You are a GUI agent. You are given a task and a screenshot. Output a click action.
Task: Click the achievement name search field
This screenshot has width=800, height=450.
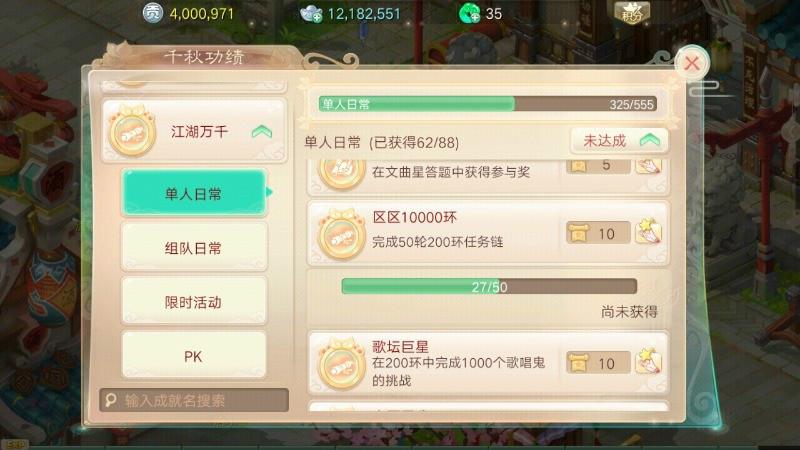point(194,400)
